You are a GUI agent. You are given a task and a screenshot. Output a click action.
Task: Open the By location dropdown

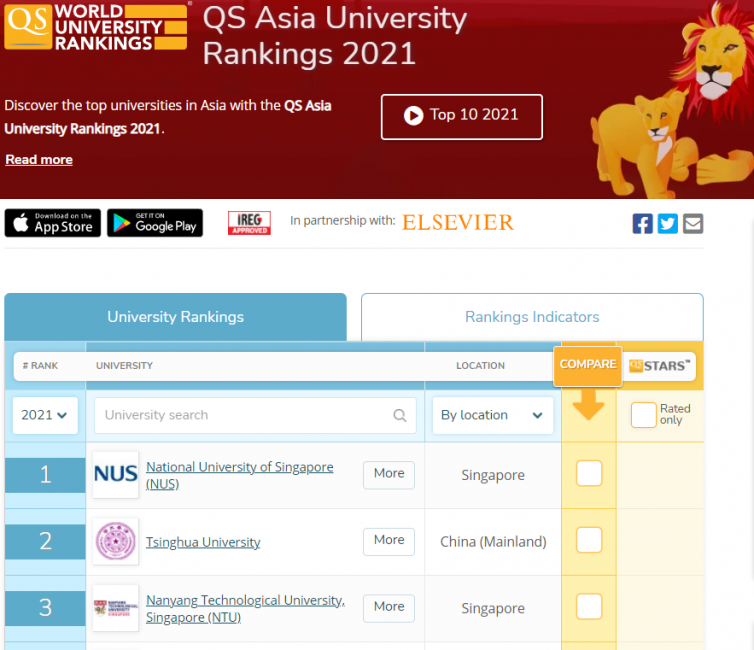click(x=492, y=415)
